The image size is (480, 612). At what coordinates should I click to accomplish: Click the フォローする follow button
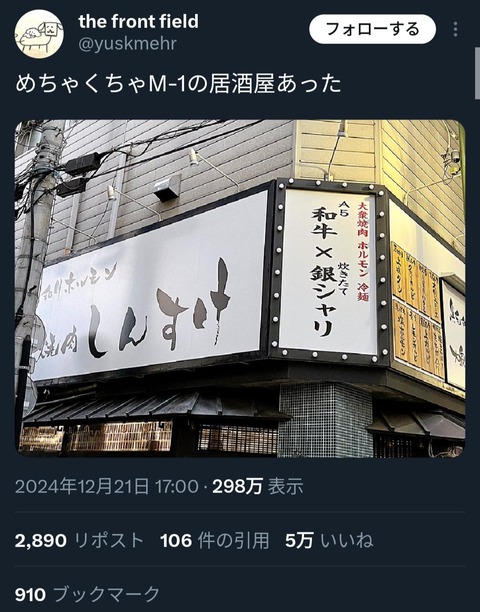(372, 29)
